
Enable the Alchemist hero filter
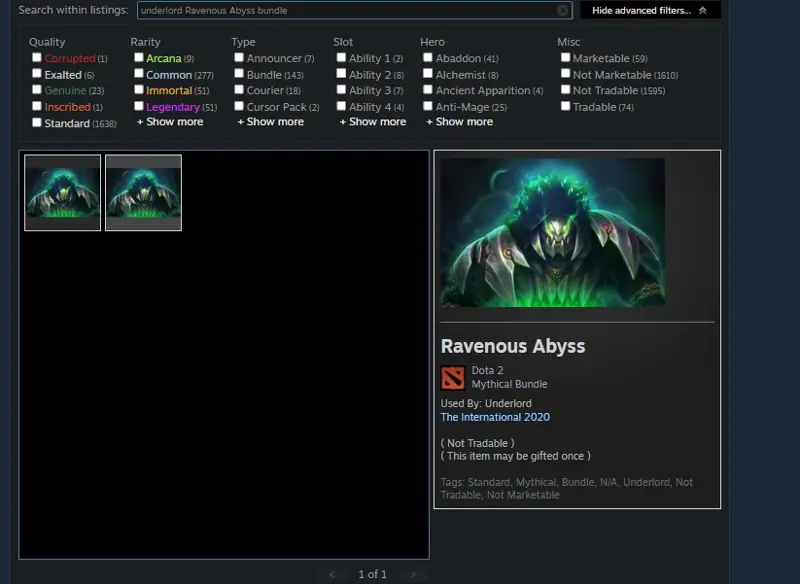tap(428, 74)
